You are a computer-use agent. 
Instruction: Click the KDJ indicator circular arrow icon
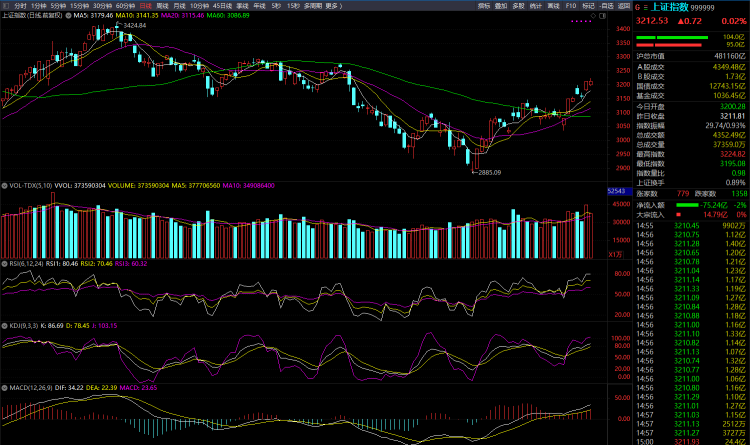coord(4,325)
